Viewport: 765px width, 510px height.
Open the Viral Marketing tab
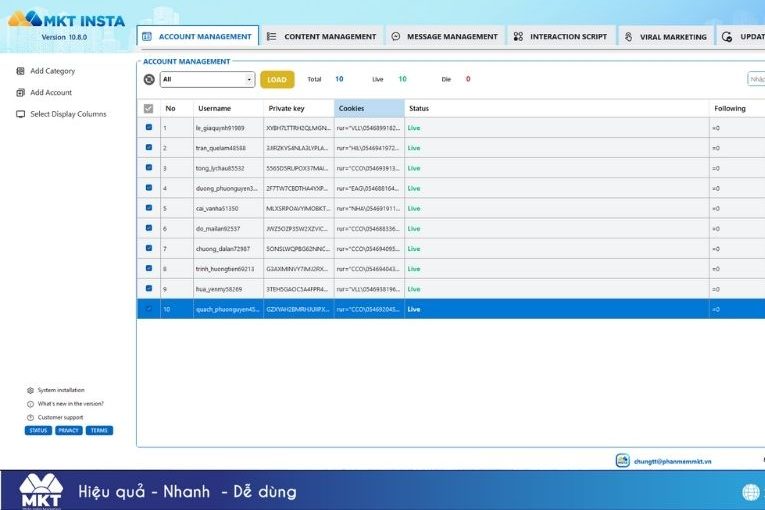pyautogui.click(x=666, y=37)
